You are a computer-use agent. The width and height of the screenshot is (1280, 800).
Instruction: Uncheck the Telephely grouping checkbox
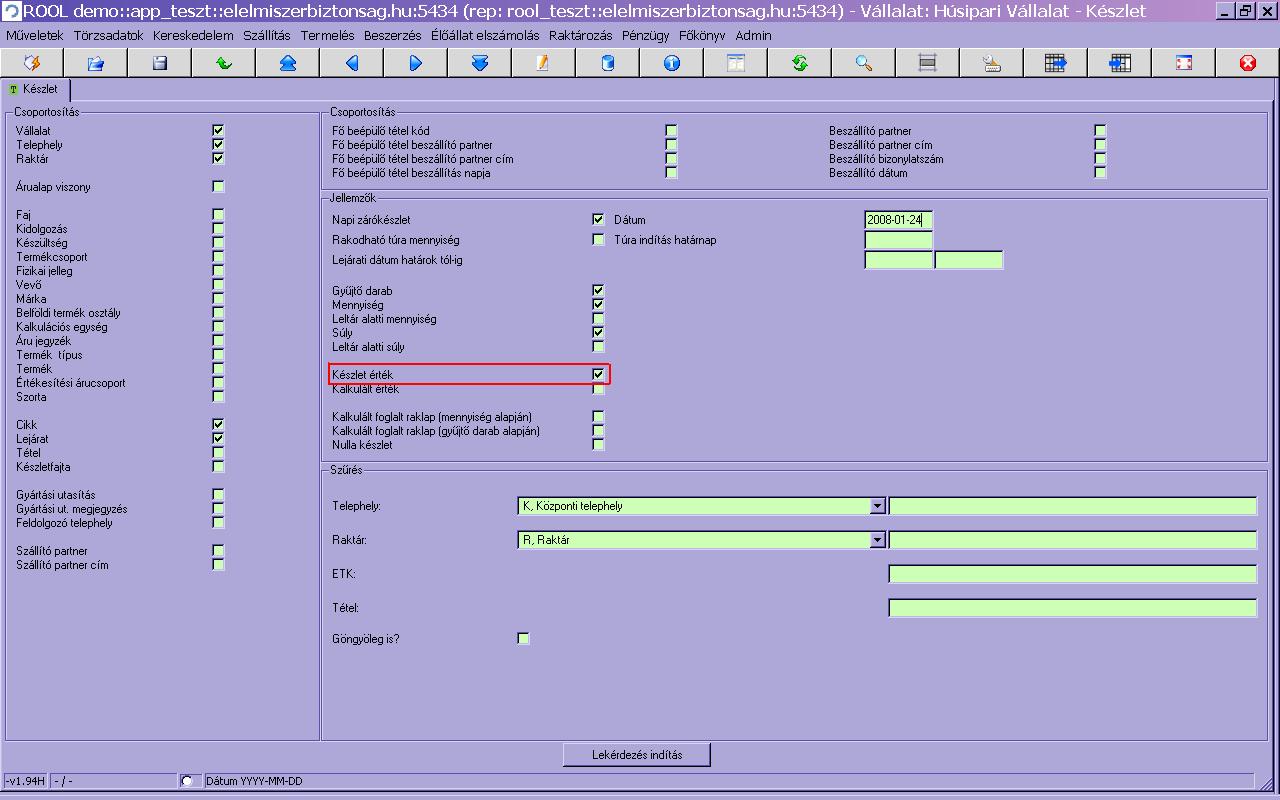(218, 145)
